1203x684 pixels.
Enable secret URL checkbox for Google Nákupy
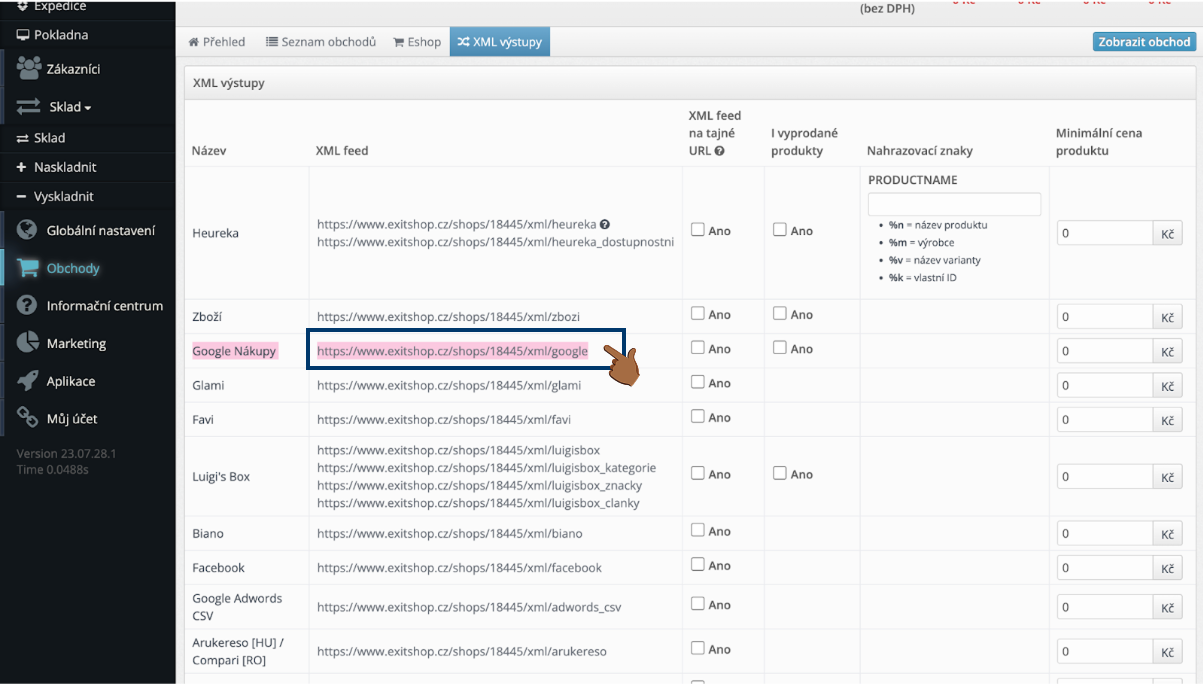pos(698,348)
